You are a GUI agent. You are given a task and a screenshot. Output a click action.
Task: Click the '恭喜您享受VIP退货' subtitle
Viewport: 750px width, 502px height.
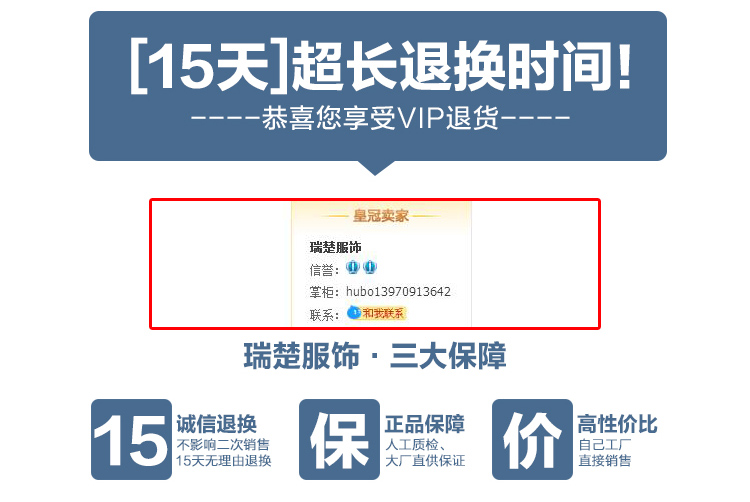(x=381, y=118)
